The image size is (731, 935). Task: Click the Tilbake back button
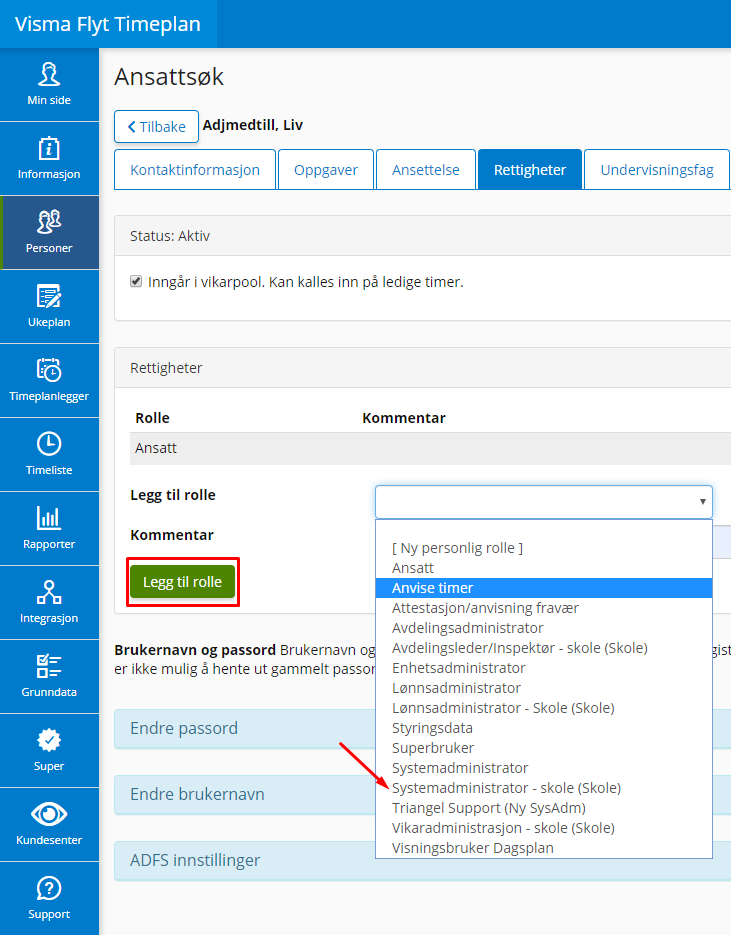(x=156, y=126)
